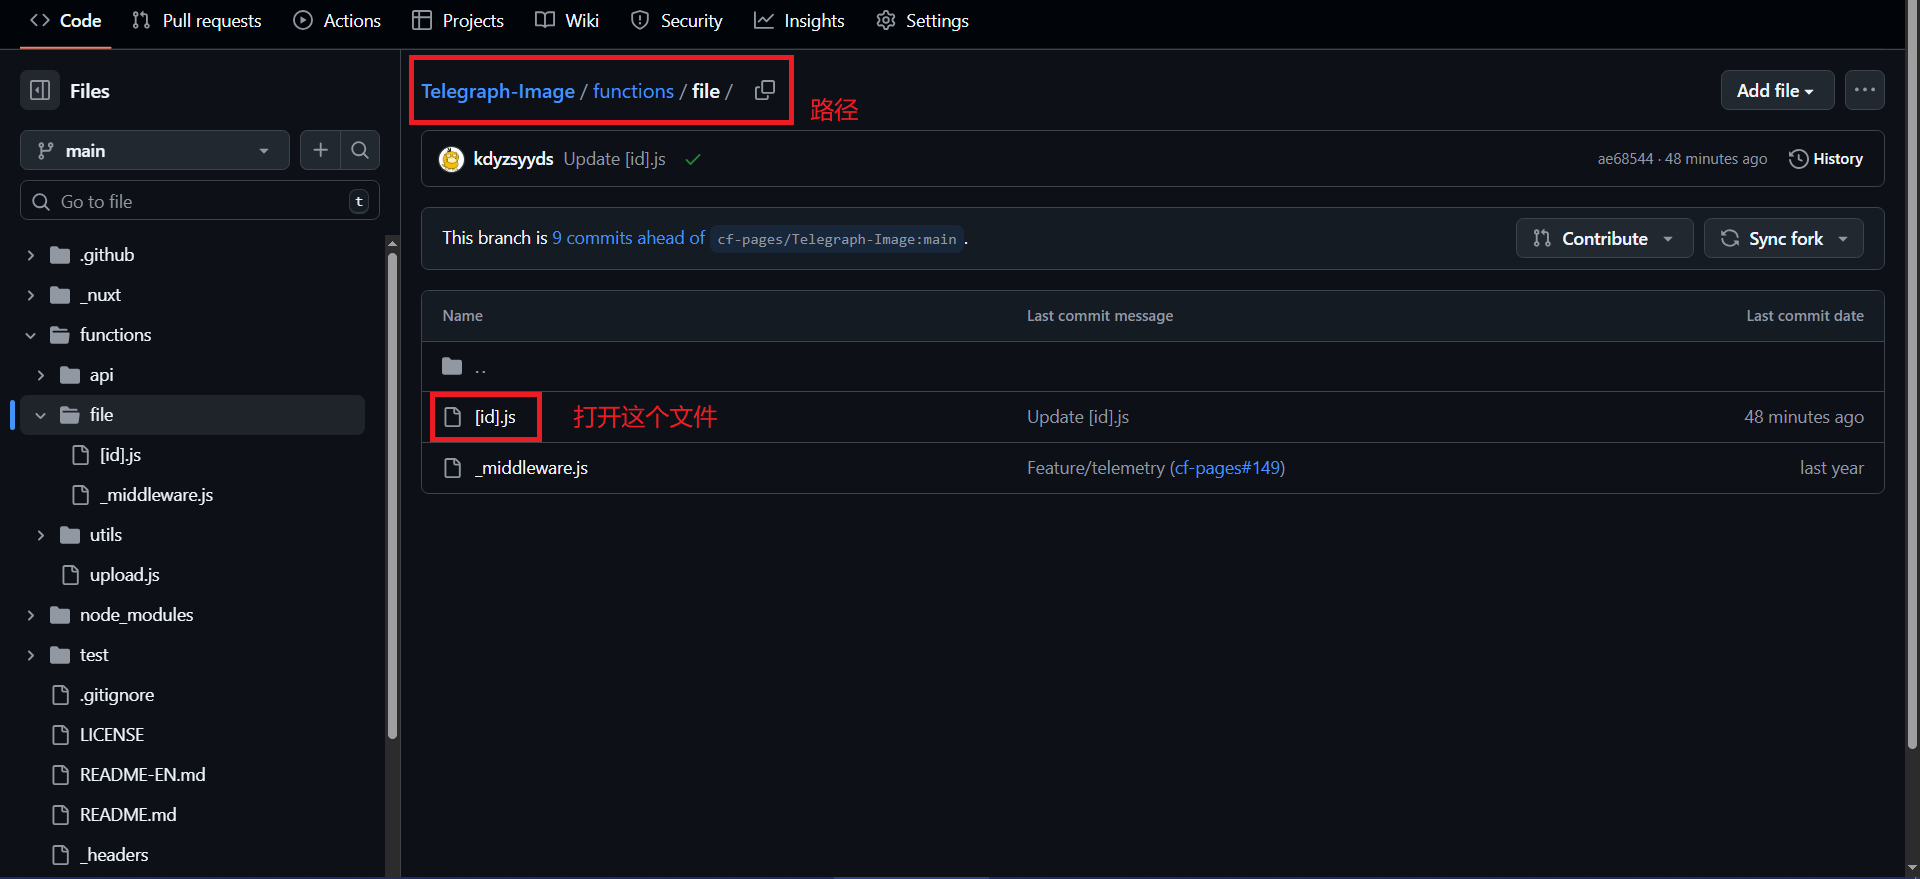This screenshot has width=1920, height=879.
Task: Click the green commit status checkmark
Action: (692, 160)
